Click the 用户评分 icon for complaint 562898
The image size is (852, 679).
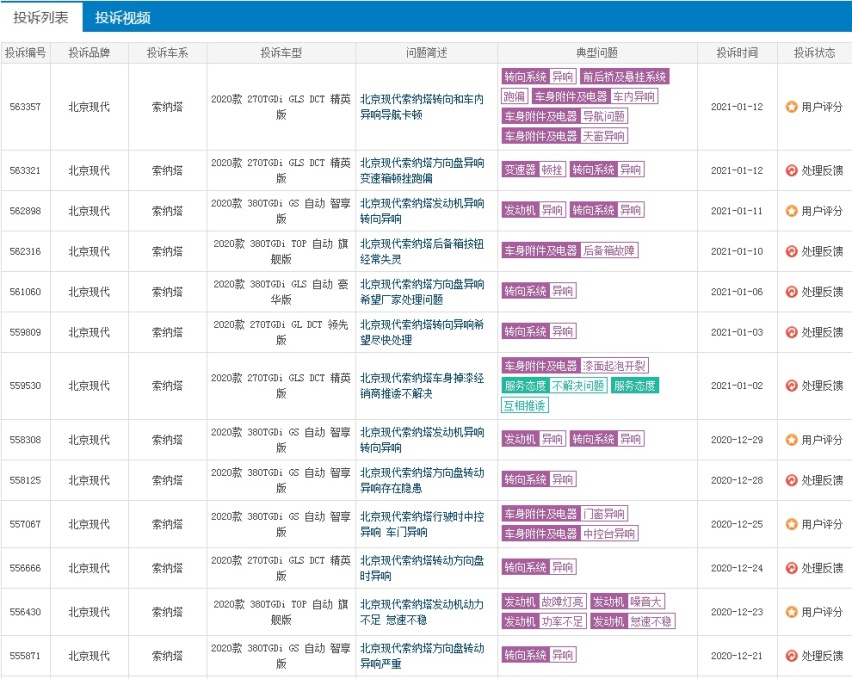[791, 211]
